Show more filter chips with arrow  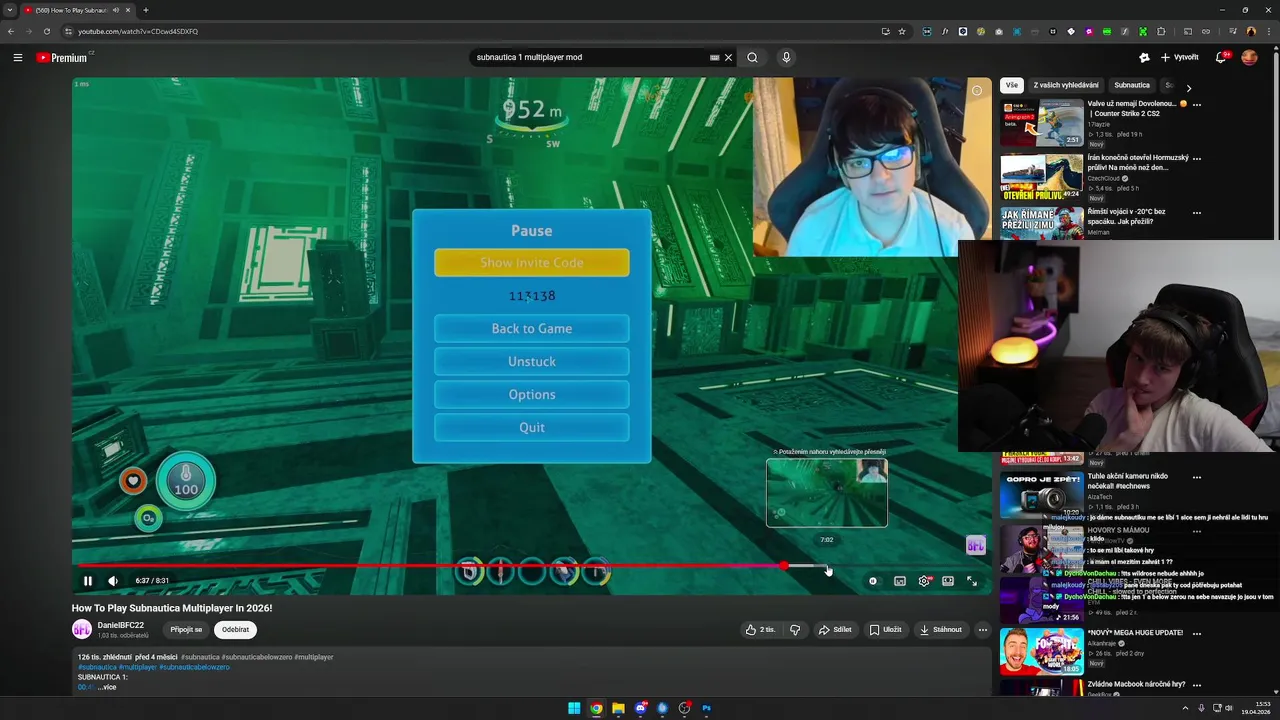[x=1188, y=88]
